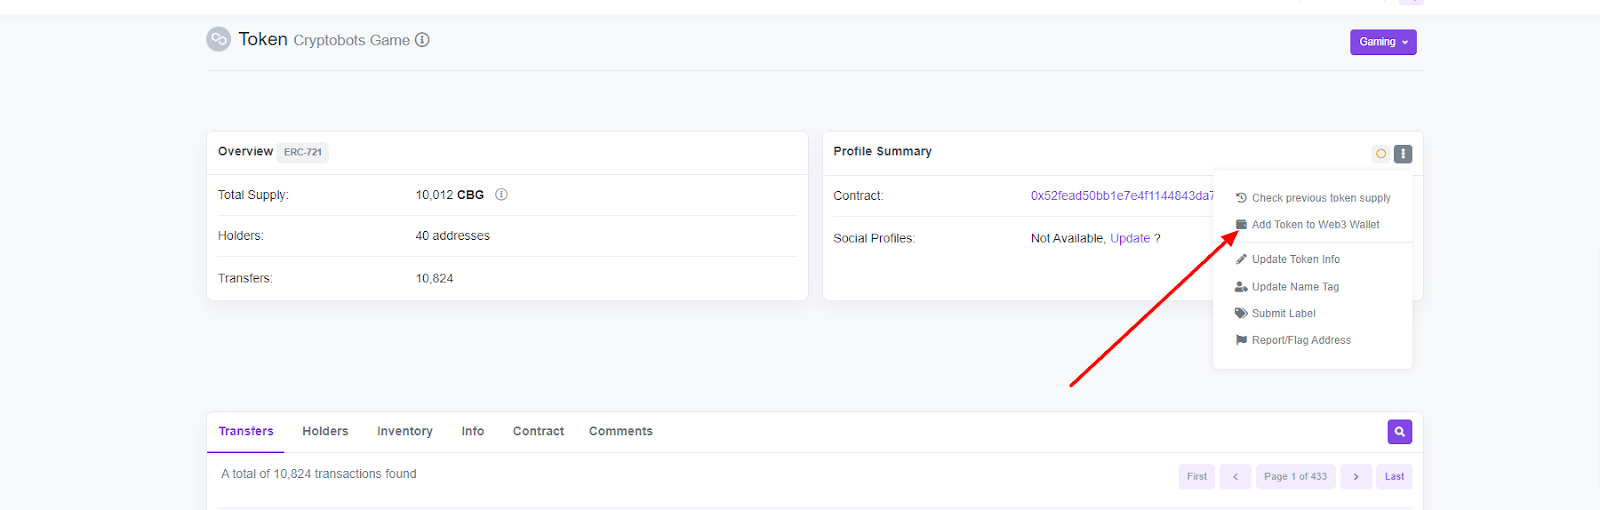Open the contract address 0x52fead50bb1e7e4f link
1600x510 pixels.
coord(1122,196)
